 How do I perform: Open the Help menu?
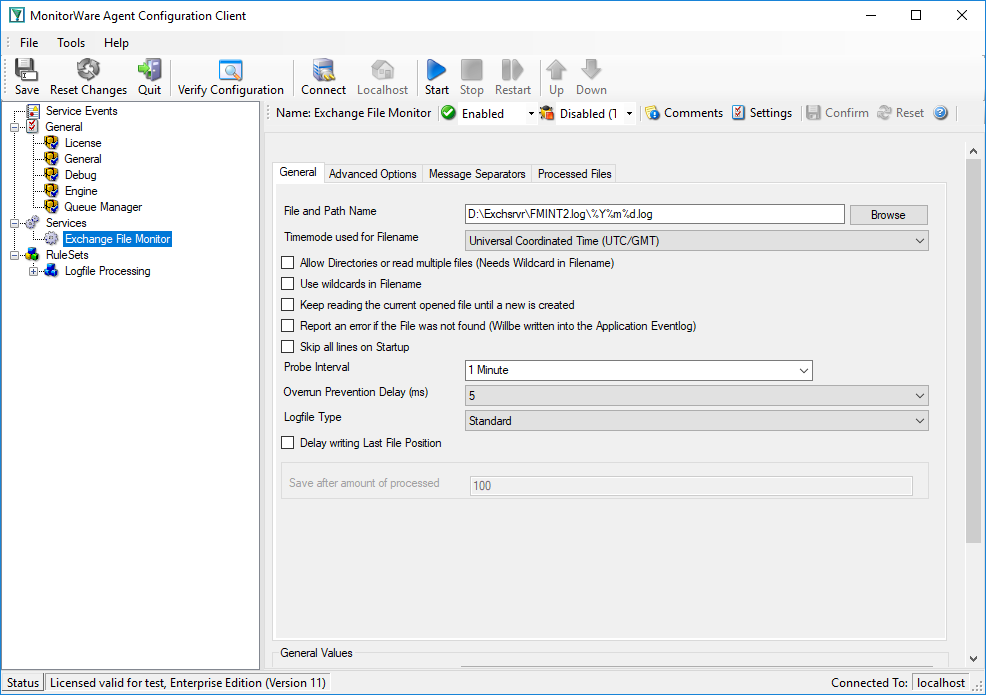point(116,43)
